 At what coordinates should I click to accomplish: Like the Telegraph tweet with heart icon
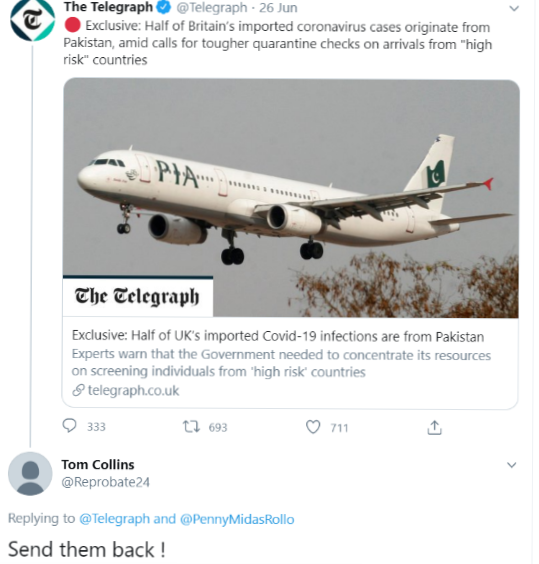pyautogui.click(x=313, y=427)
